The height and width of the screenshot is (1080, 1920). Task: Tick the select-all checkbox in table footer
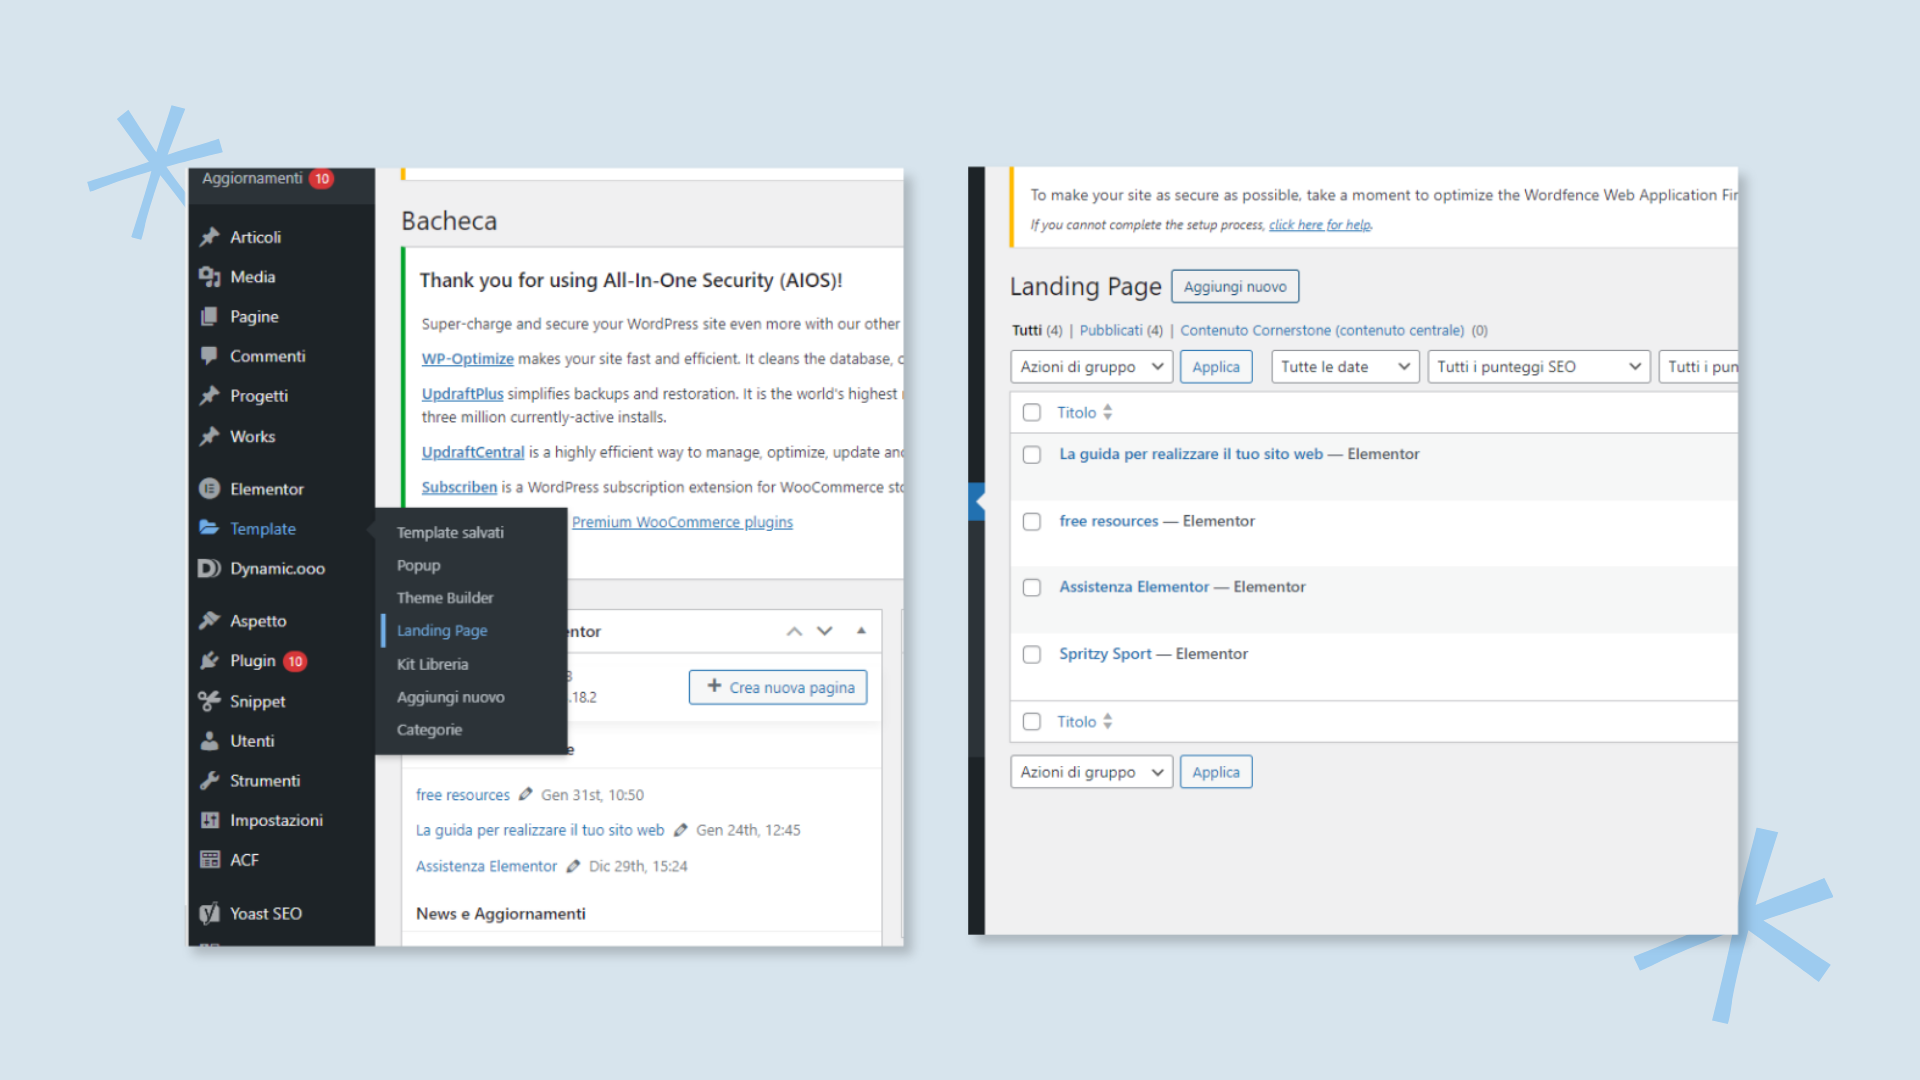(1032, 721)
